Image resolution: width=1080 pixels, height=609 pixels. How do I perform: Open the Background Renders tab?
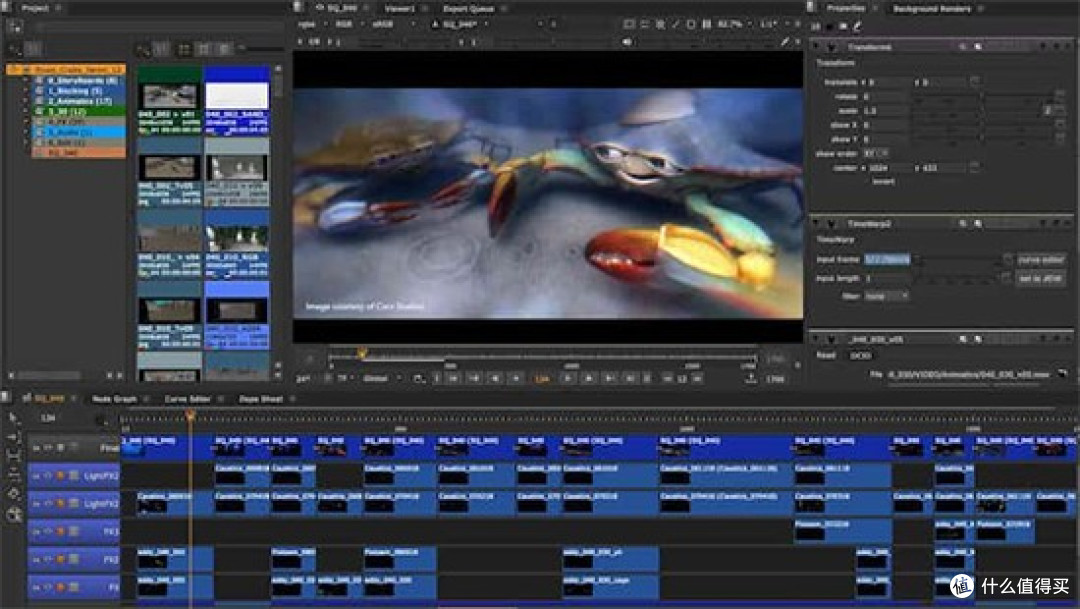pos(932,9)
